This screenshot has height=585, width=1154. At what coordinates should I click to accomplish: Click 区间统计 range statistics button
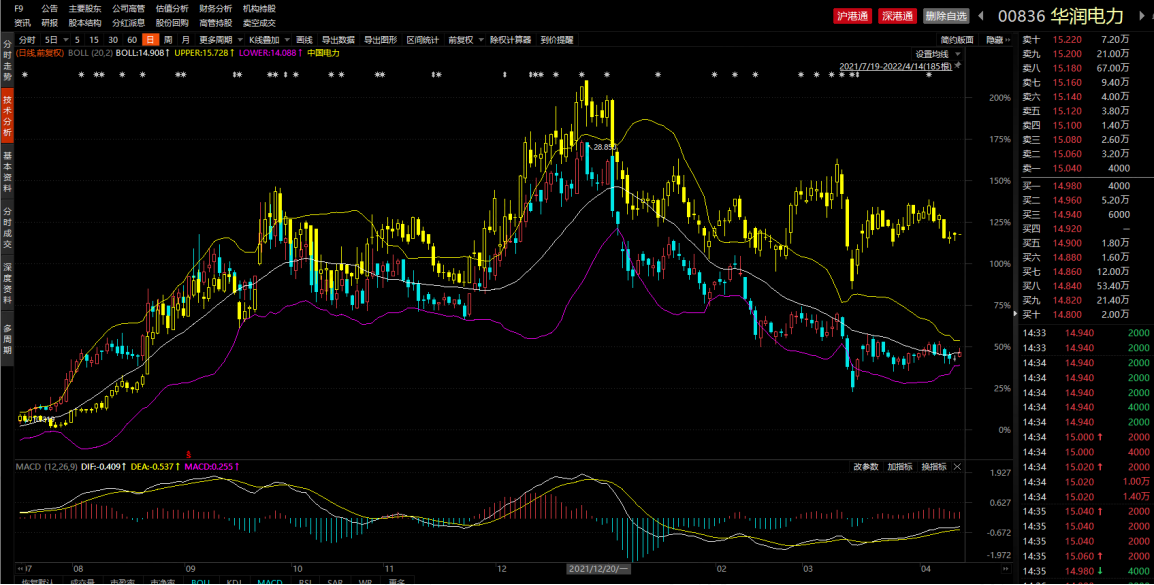[x=422, y=40]
